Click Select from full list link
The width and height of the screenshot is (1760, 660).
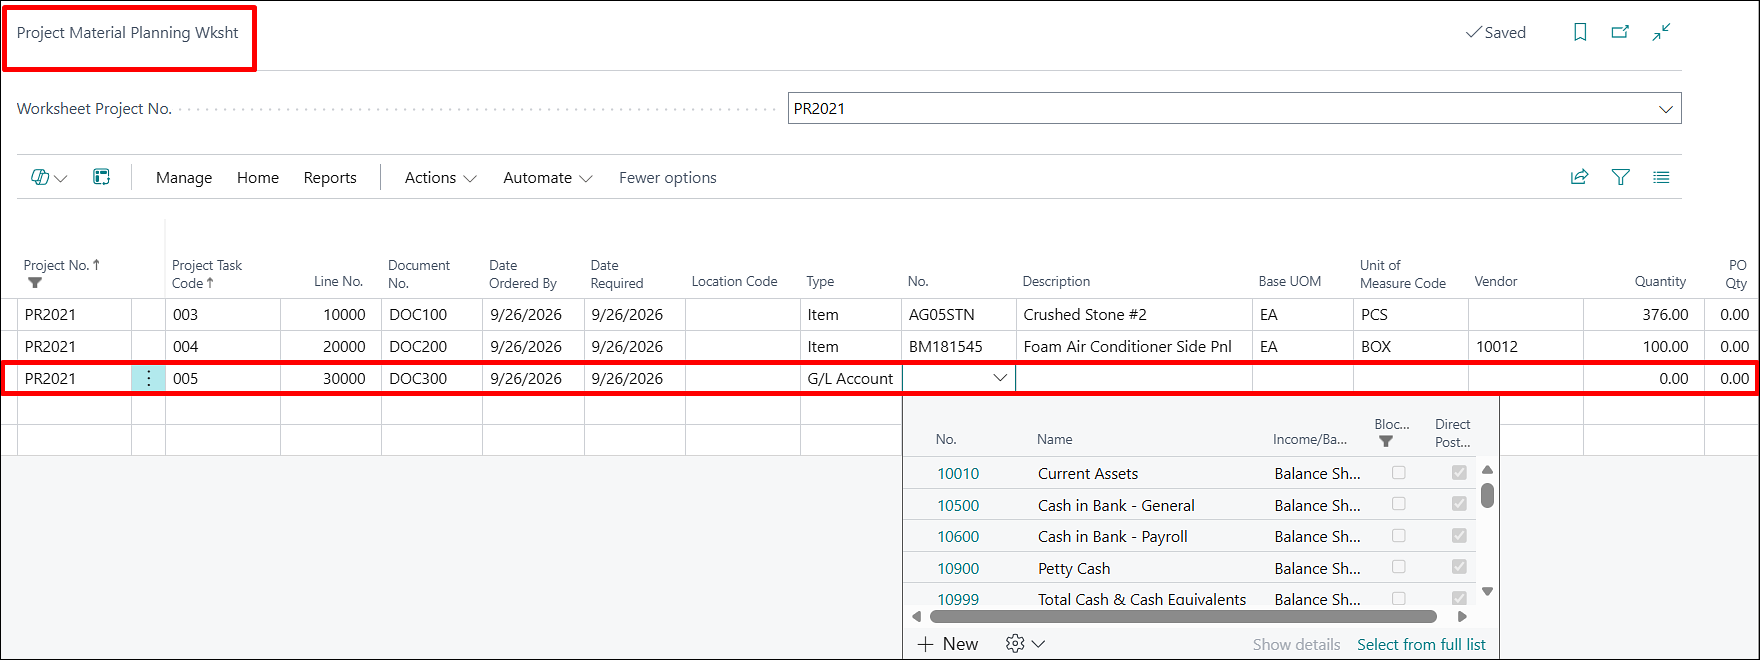click(x=1421, y=644)
